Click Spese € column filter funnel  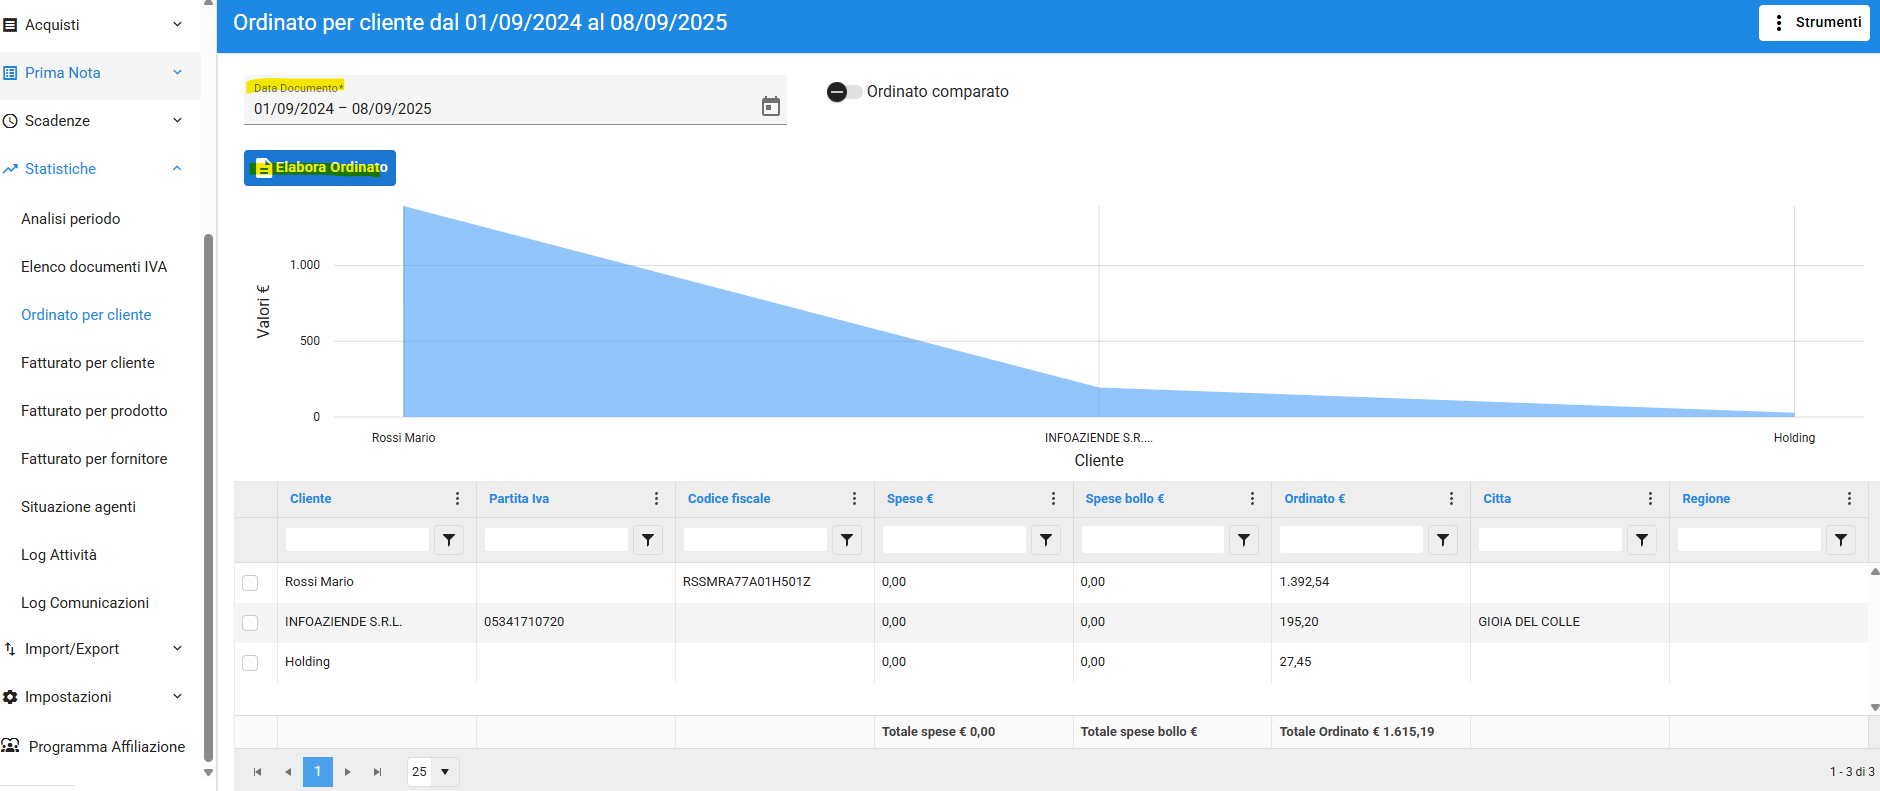click(1046, 540)
